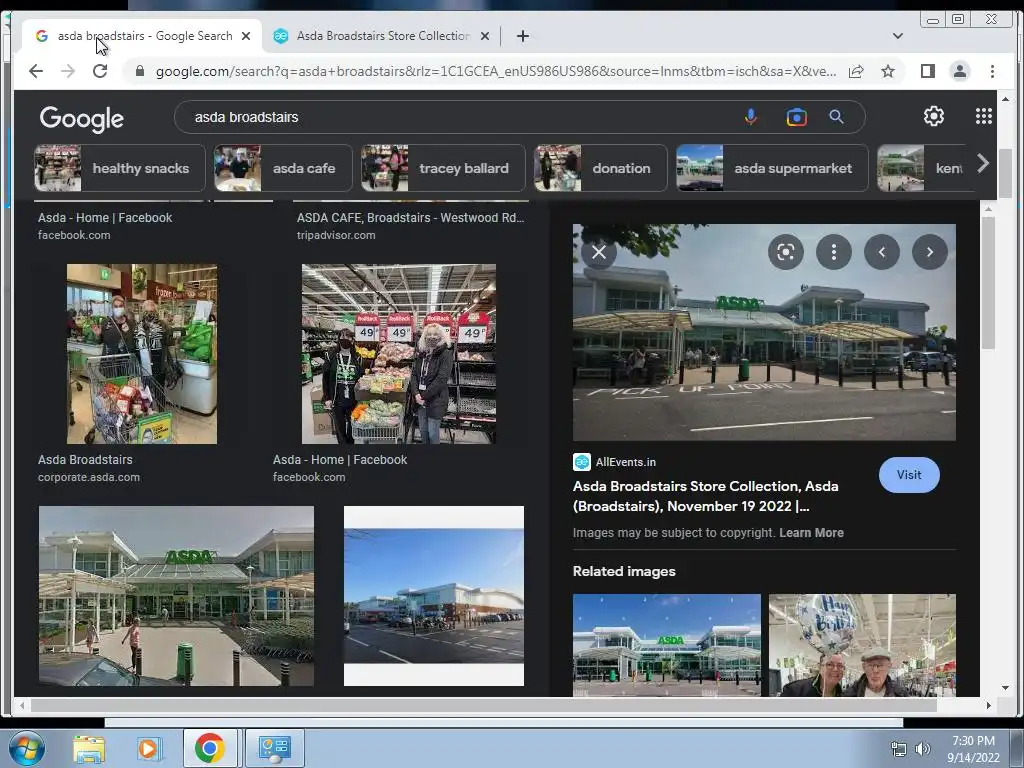This screenshot has width=1024, height=768.
Task: Show next image in preview
Action: (929, 252)
